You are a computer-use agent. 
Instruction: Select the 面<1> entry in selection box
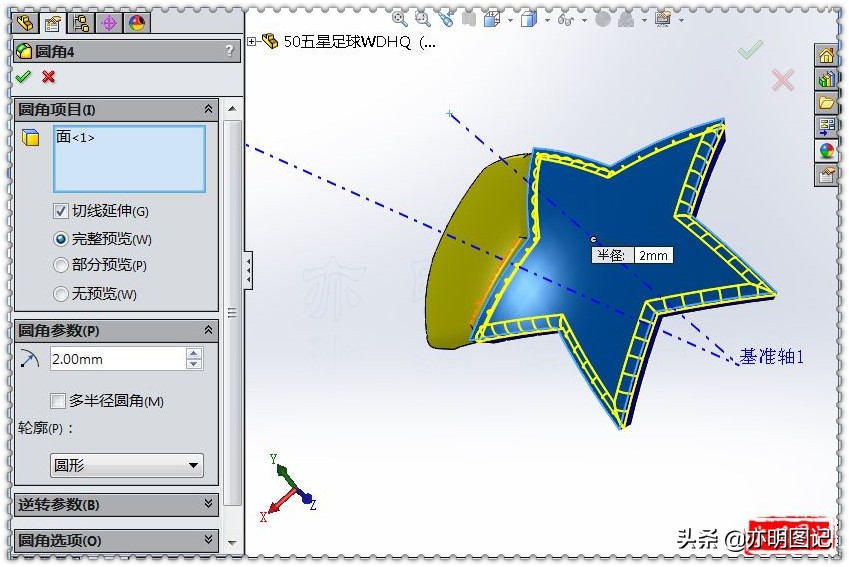[75, 138]
